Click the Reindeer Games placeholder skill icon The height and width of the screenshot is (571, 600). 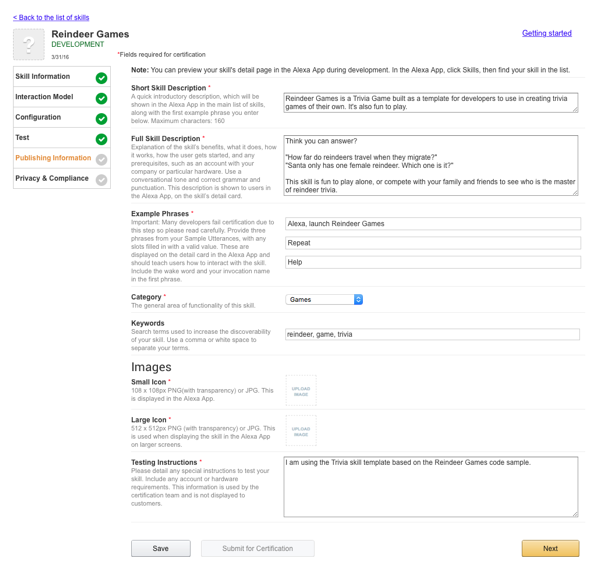tap(29, 44)
